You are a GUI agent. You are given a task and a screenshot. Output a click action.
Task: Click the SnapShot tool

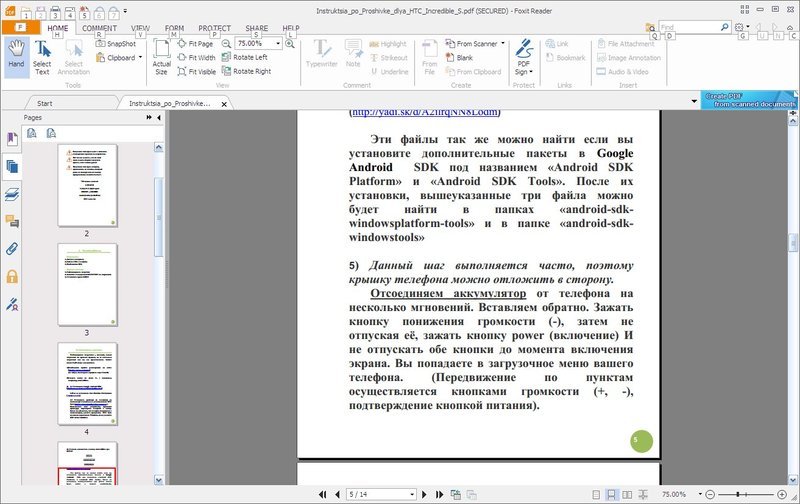click(x=116, y=44)
